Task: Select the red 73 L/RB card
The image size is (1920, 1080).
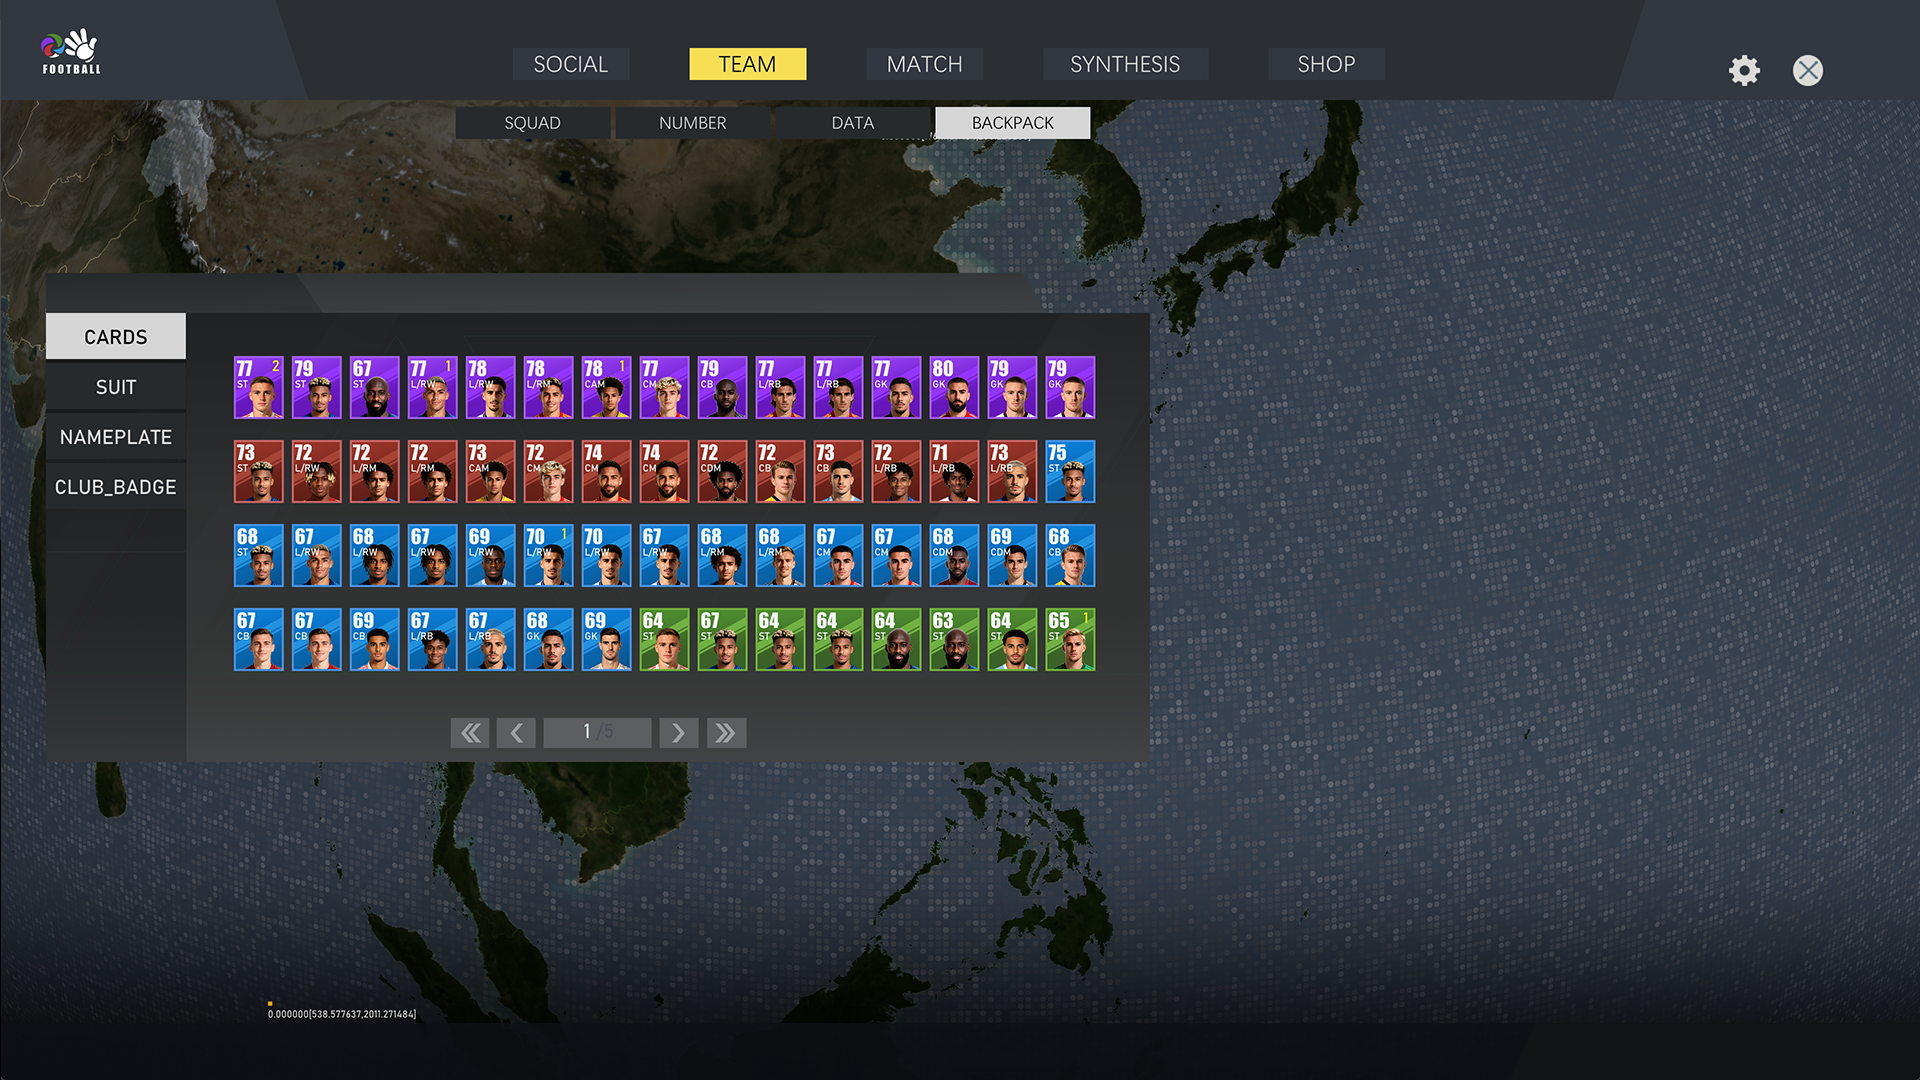Action: click(x=1013, y=471)
